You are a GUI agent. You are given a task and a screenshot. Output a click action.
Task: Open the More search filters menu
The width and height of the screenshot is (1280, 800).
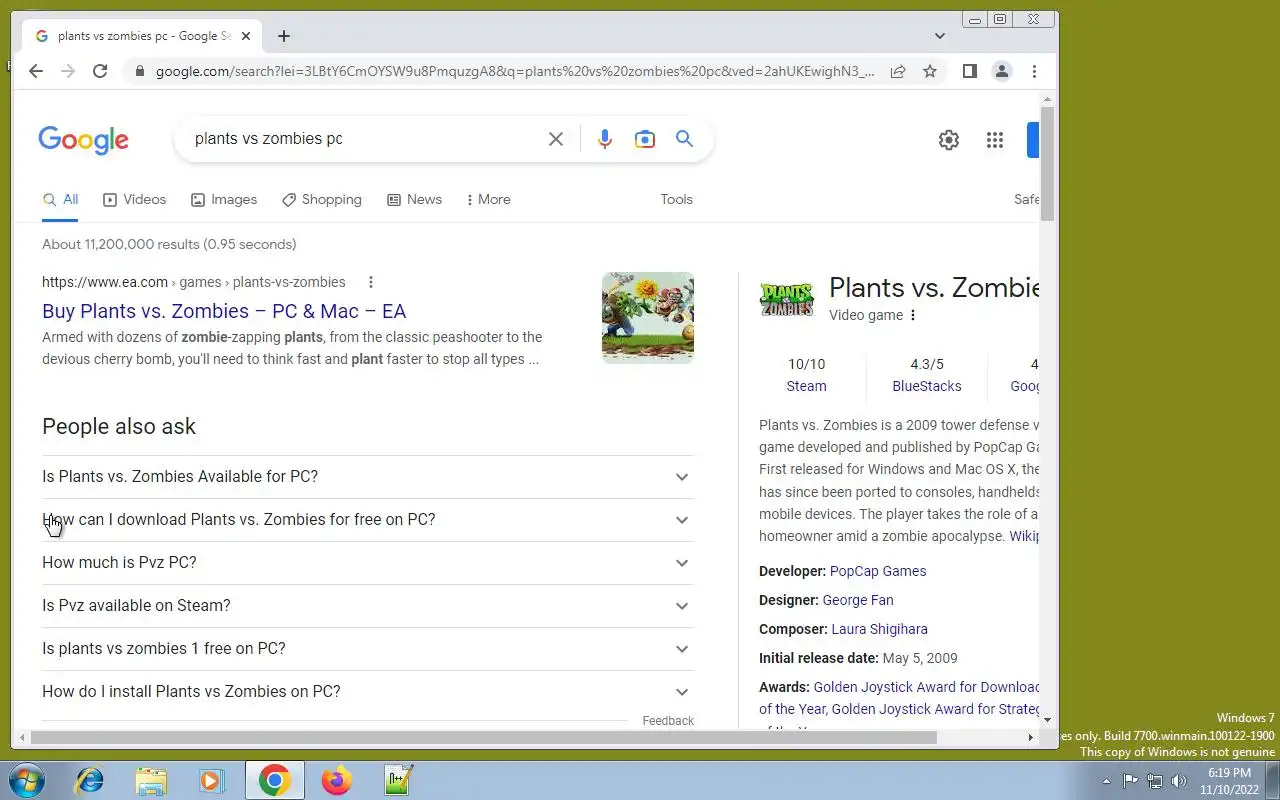(x=488, y=200)
